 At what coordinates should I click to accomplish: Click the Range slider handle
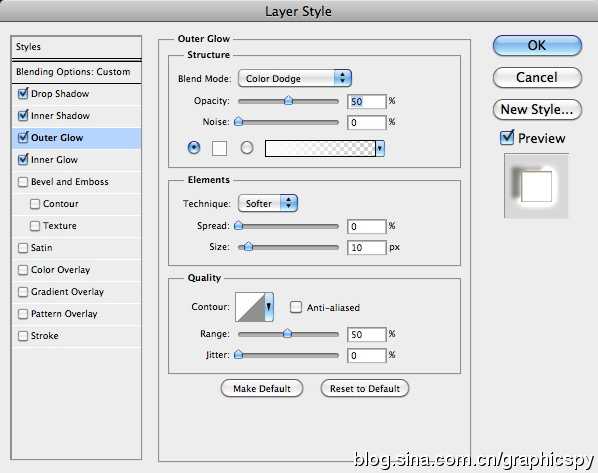click(x=287, y=333)
